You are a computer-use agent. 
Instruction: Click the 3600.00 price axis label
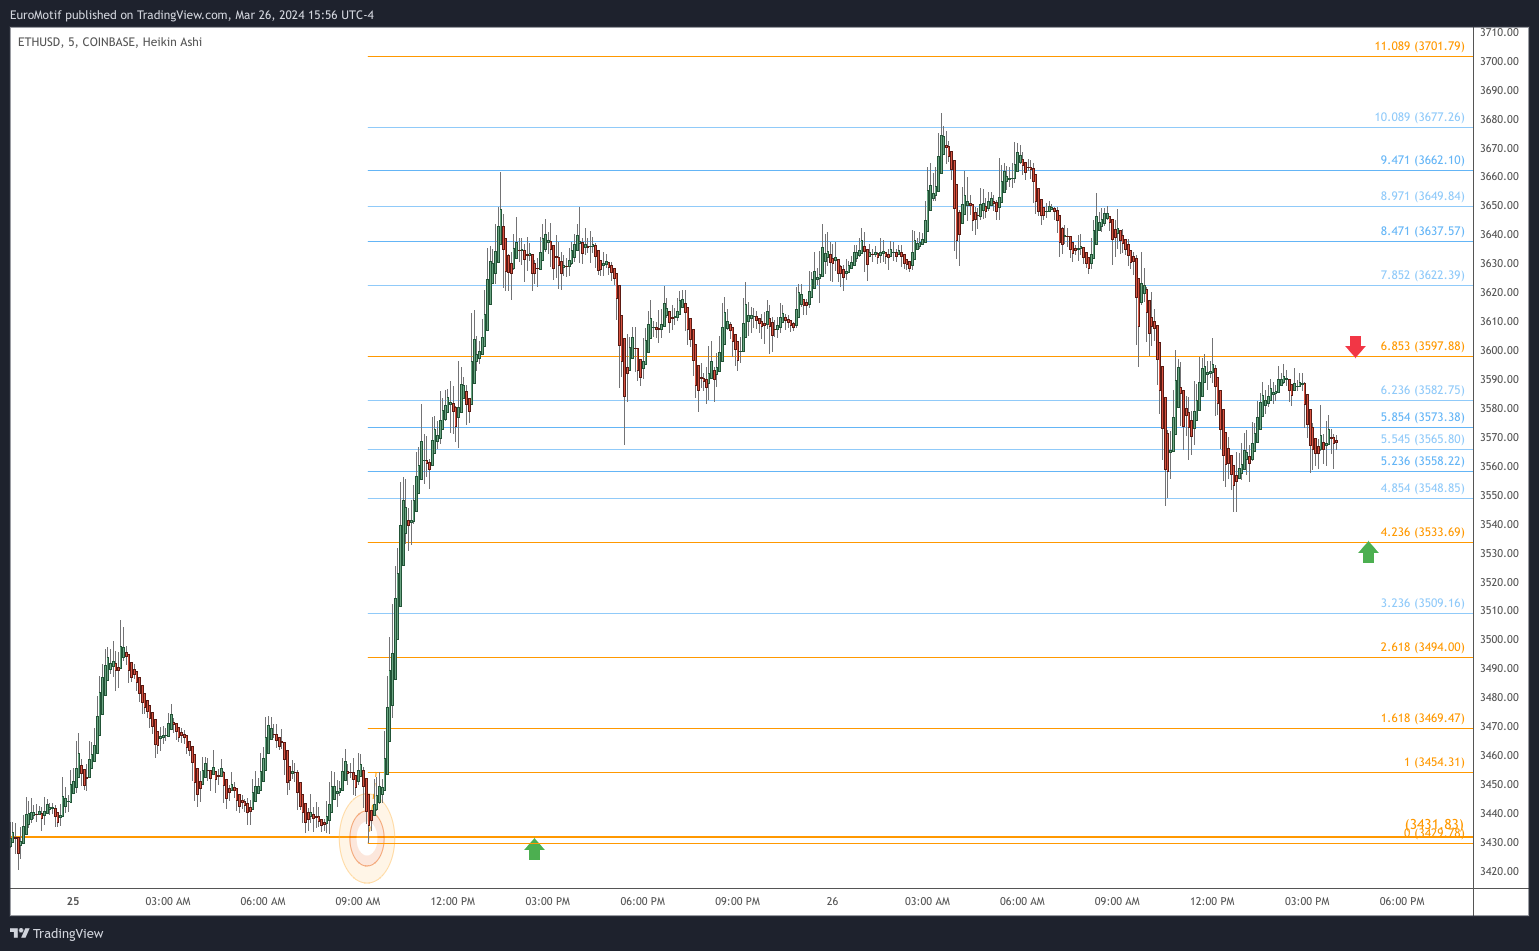1500,351
